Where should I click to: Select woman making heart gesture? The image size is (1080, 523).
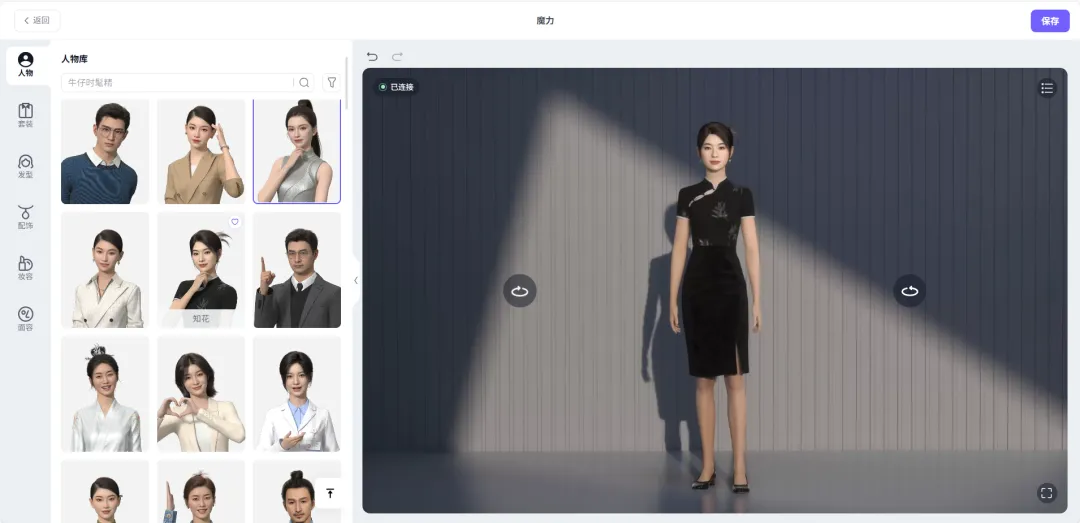(201, 394)
